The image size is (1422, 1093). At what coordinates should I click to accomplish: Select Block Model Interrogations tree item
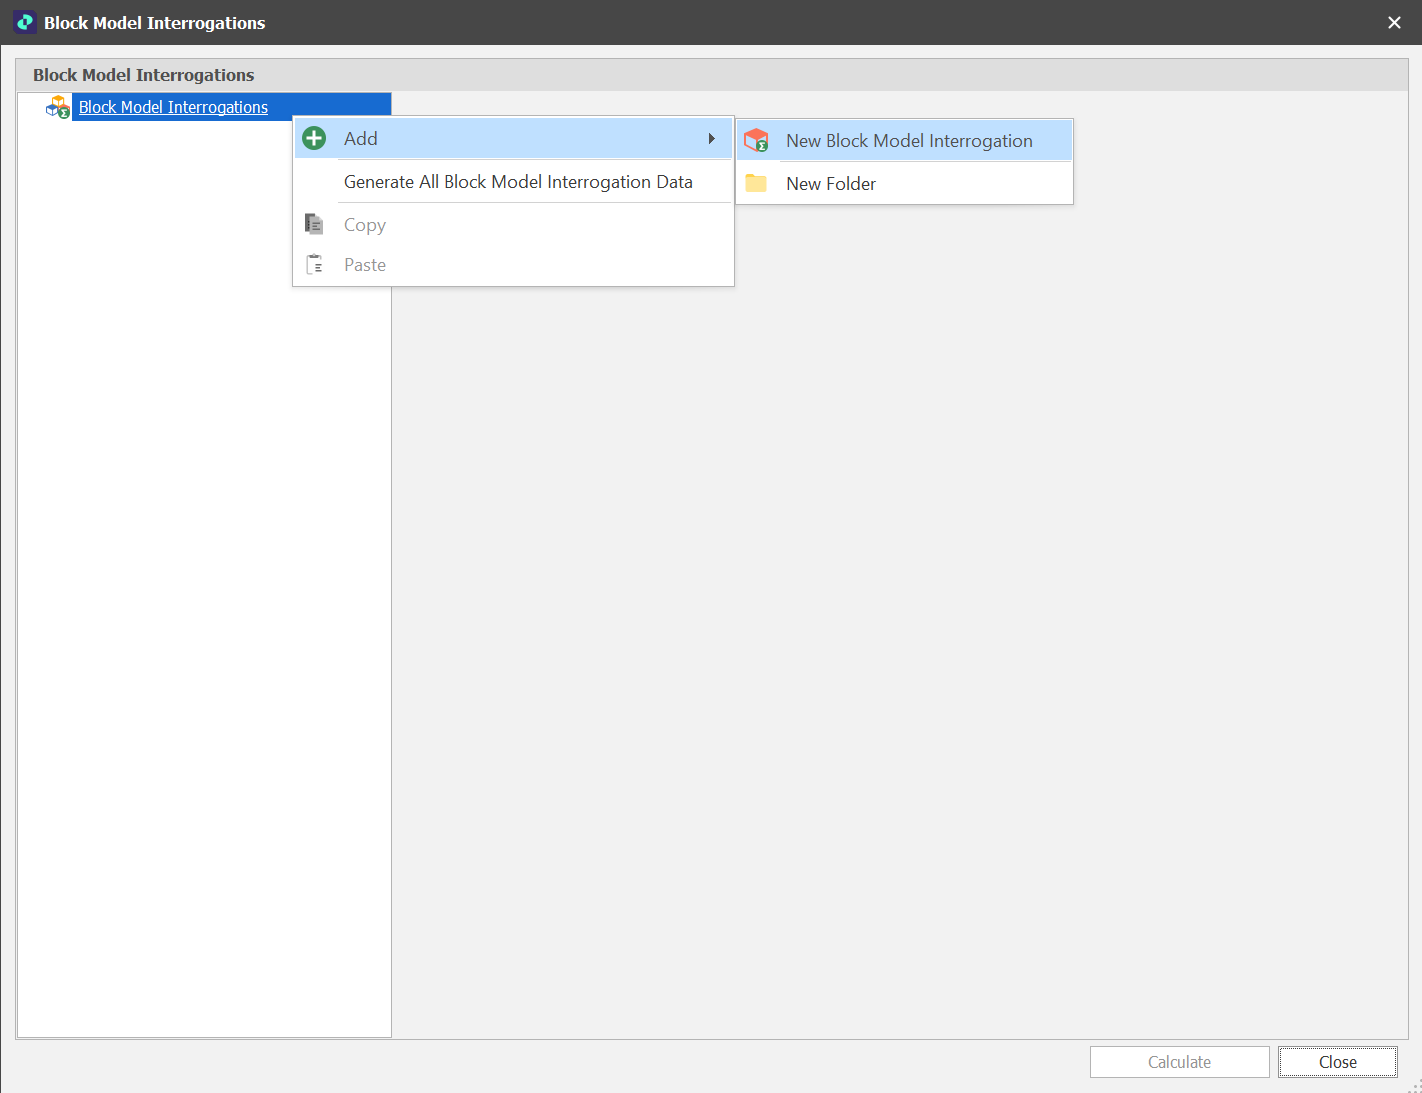173,107
